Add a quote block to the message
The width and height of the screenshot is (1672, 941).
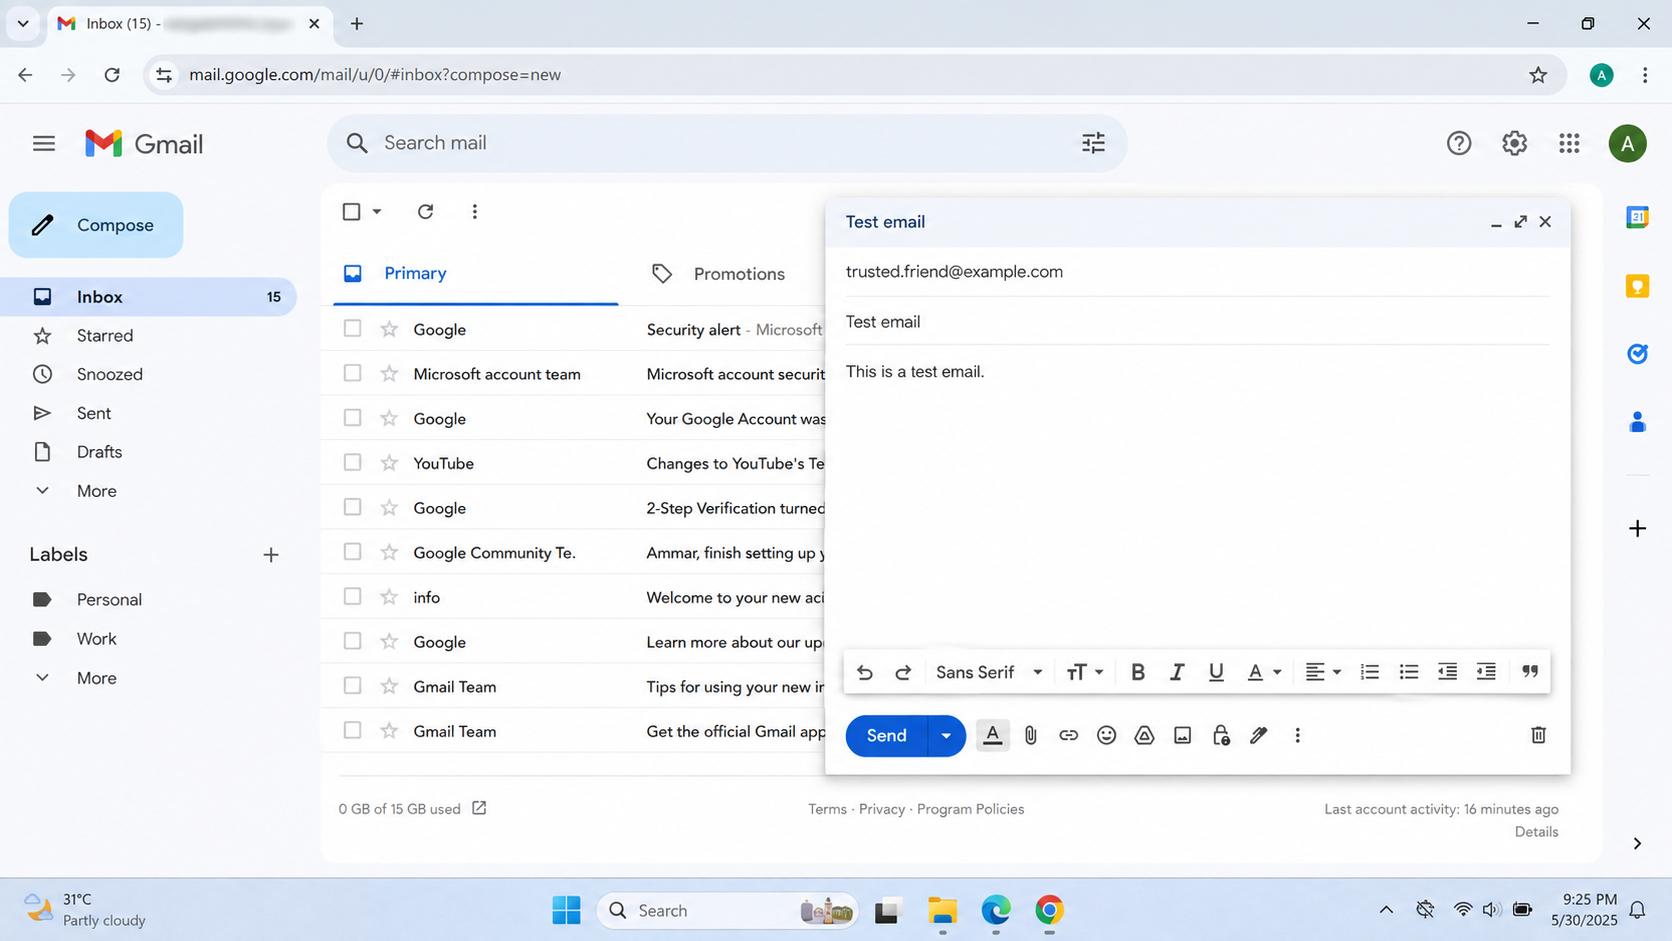coord(1530,672)
